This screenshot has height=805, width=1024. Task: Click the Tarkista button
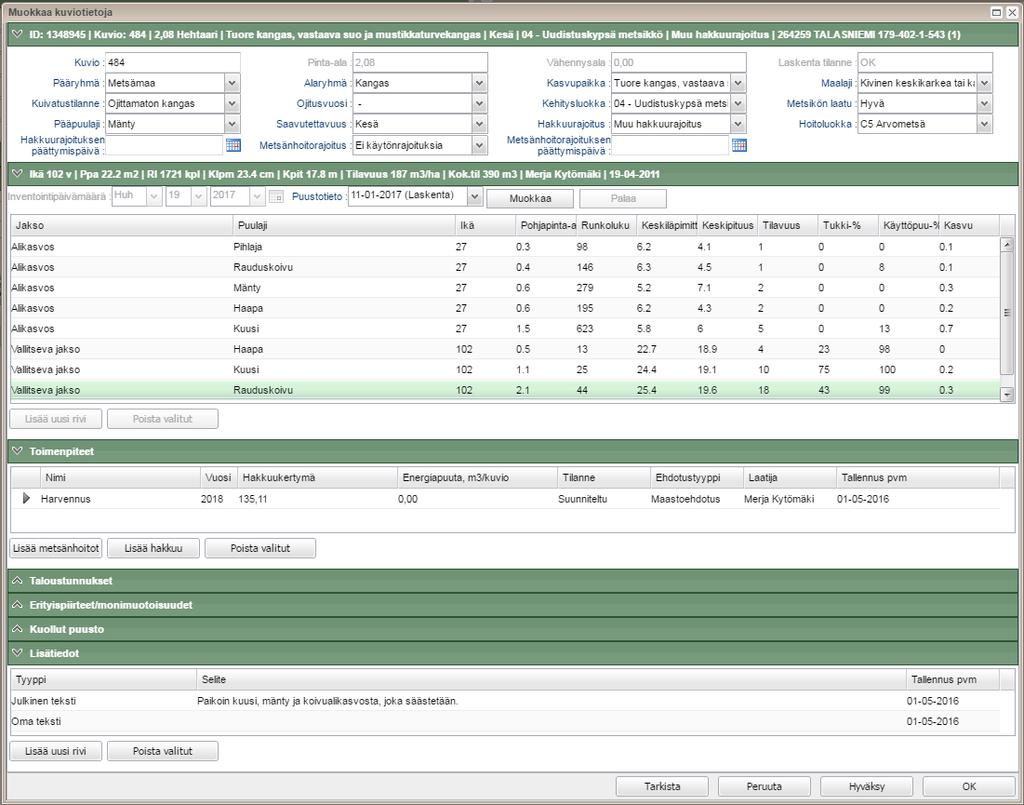point(662,786)
